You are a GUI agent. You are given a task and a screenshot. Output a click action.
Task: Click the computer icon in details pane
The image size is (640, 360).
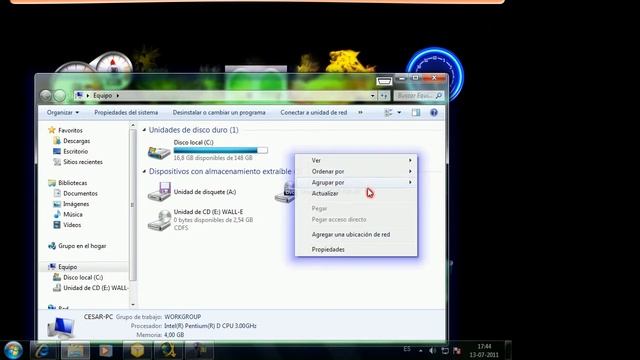61,327
